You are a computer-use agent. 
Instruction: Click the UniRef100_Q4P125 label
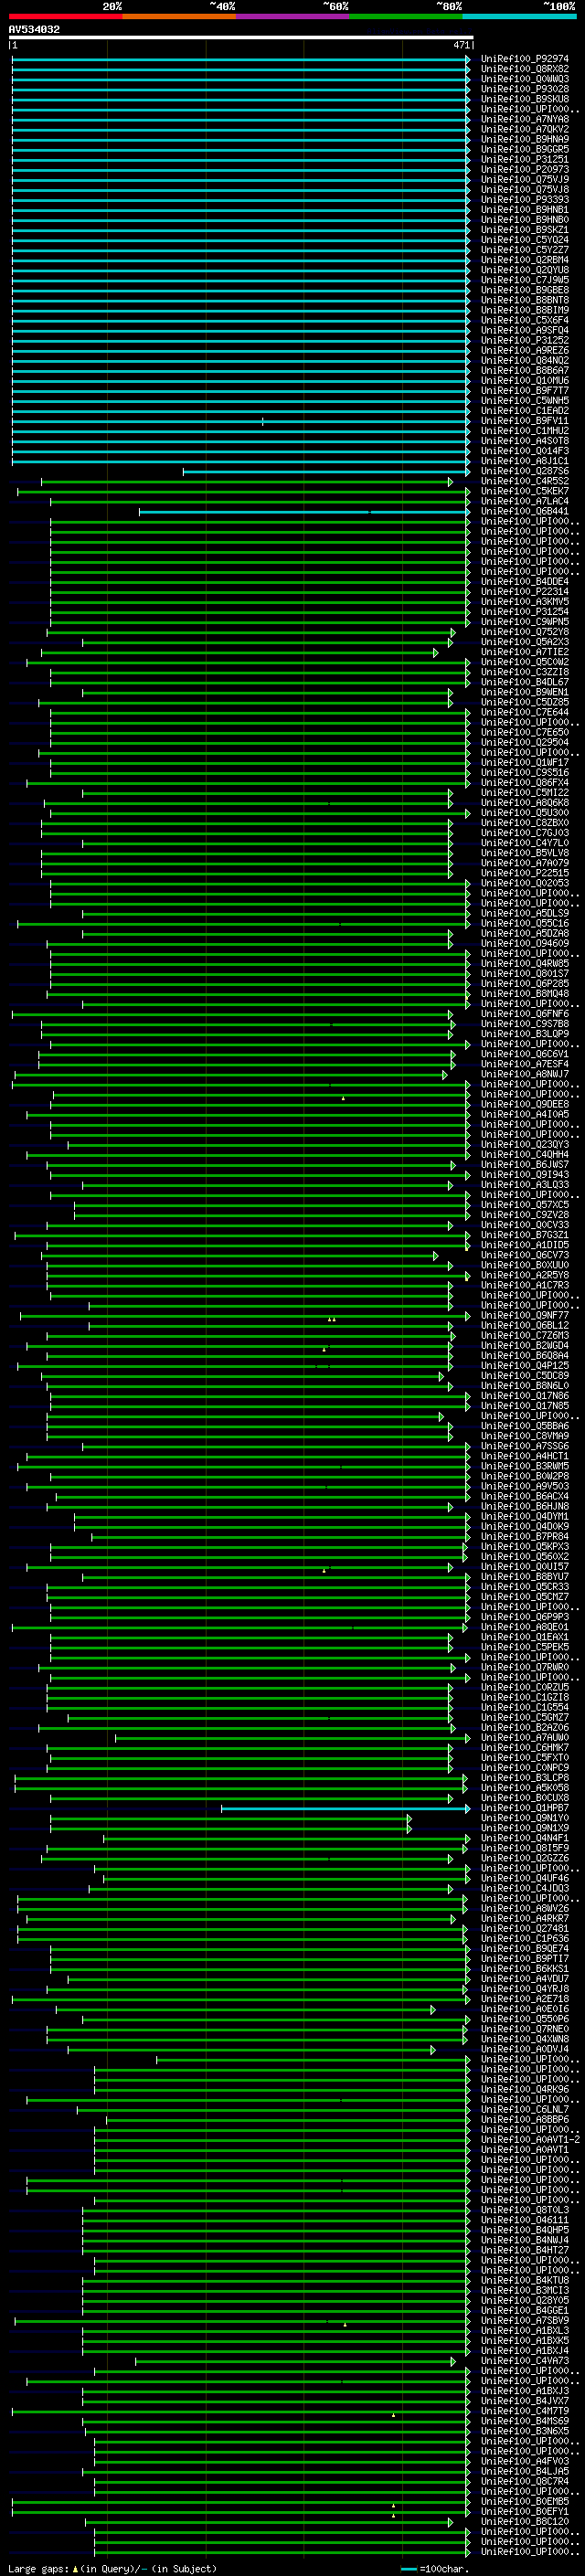pos(524,1366)
